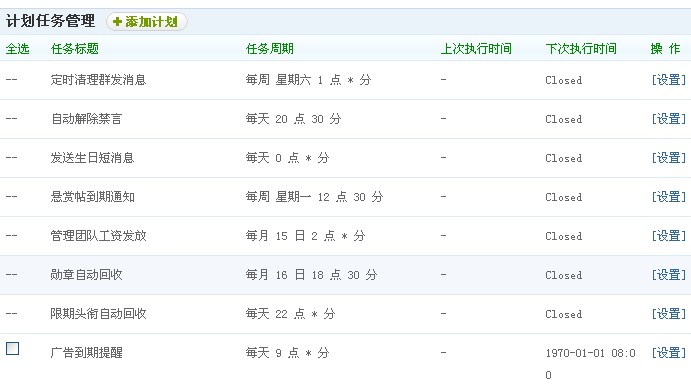Open 设置 for 勋章自动回收
The image size is (691, 391).
pyautogui.click(x=669, y=275)
